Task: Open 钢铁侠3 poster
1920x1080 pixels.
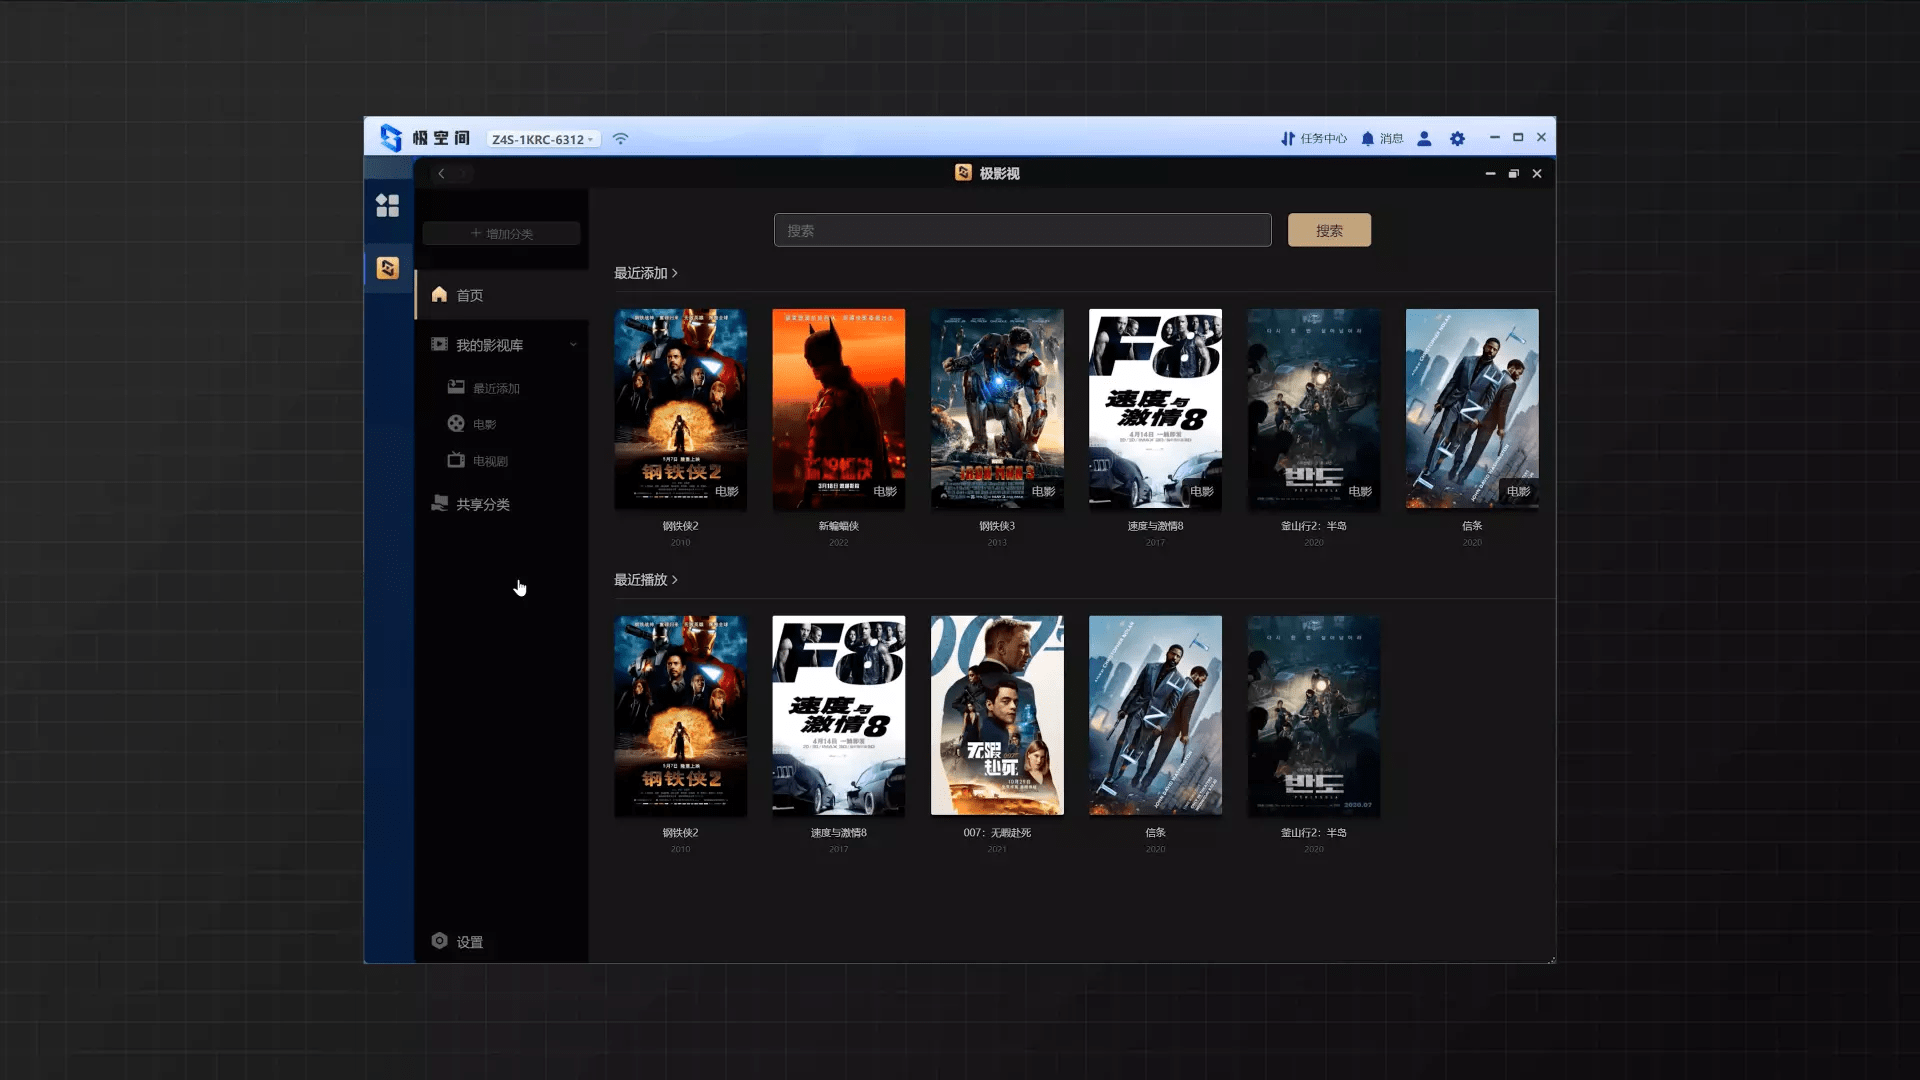Action: (x=997, y=409)
